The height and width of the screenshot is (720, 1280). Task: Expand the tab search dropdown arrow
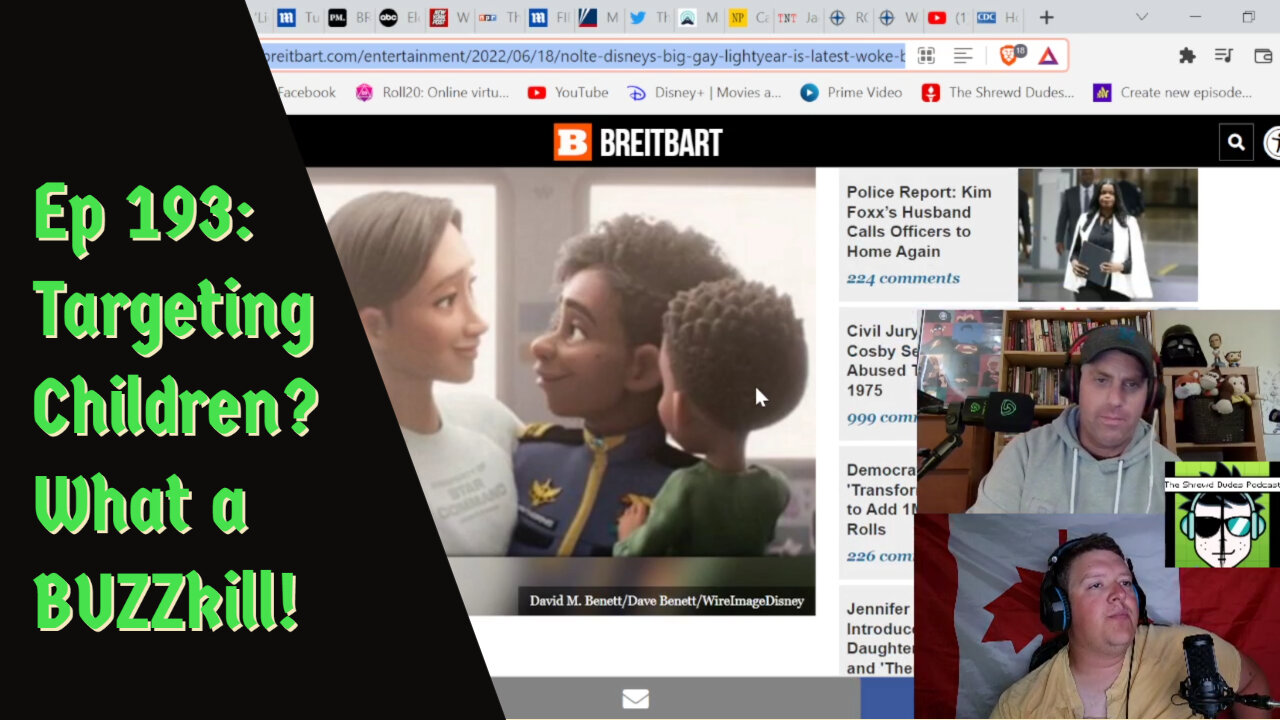tap(1141, 17)
